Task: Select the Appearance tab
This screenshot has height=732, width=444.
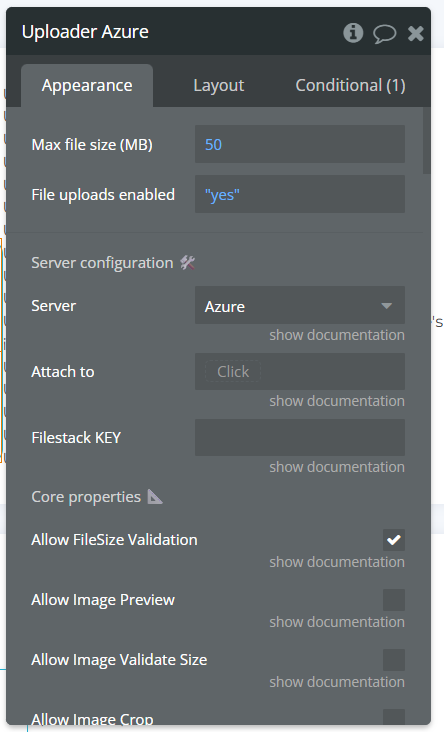Action: 87,85
